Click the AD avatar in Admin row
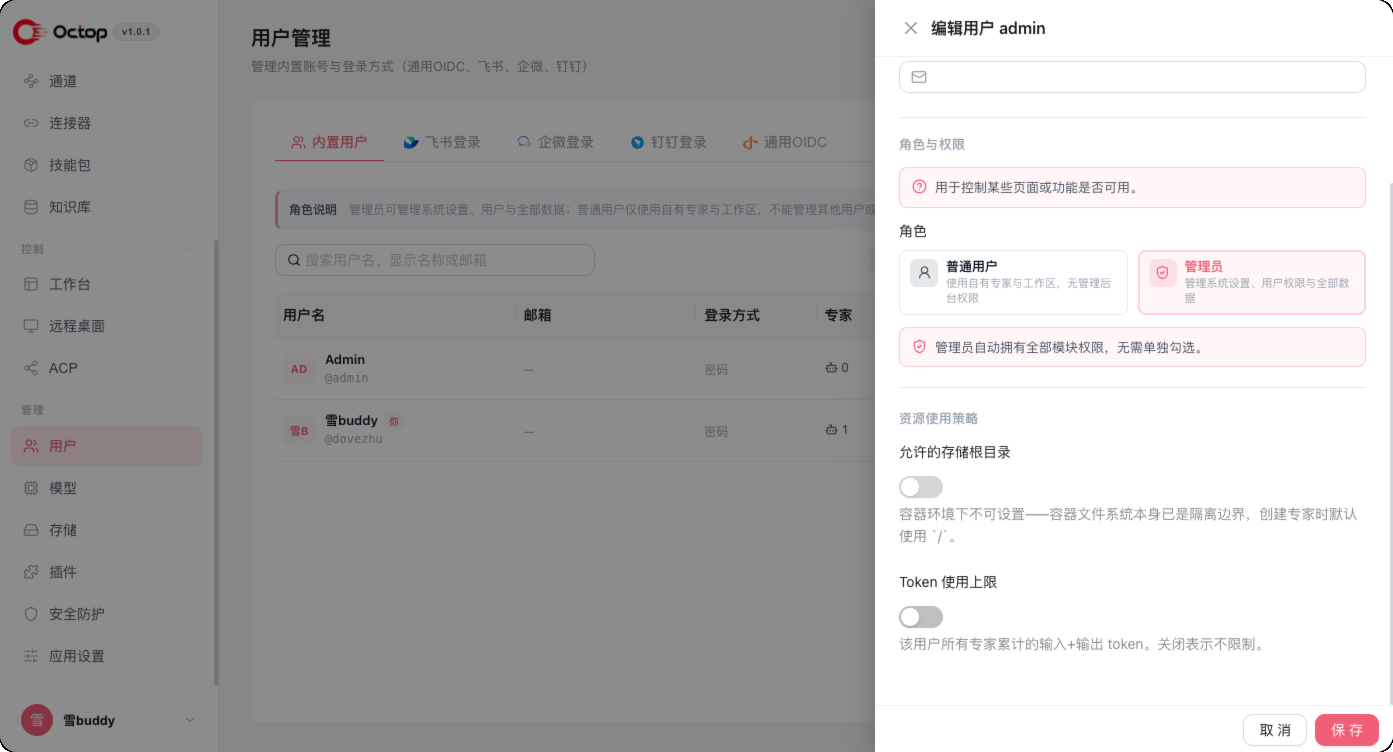1393x752 pixels. click(299, 369)
